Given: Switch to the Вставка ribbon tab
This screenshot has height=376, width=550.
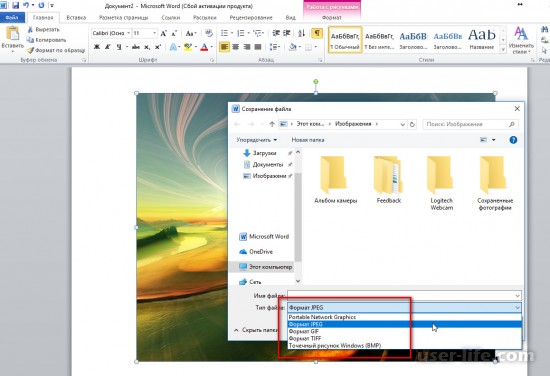Looking at the screenshot, I should [76, 17].
